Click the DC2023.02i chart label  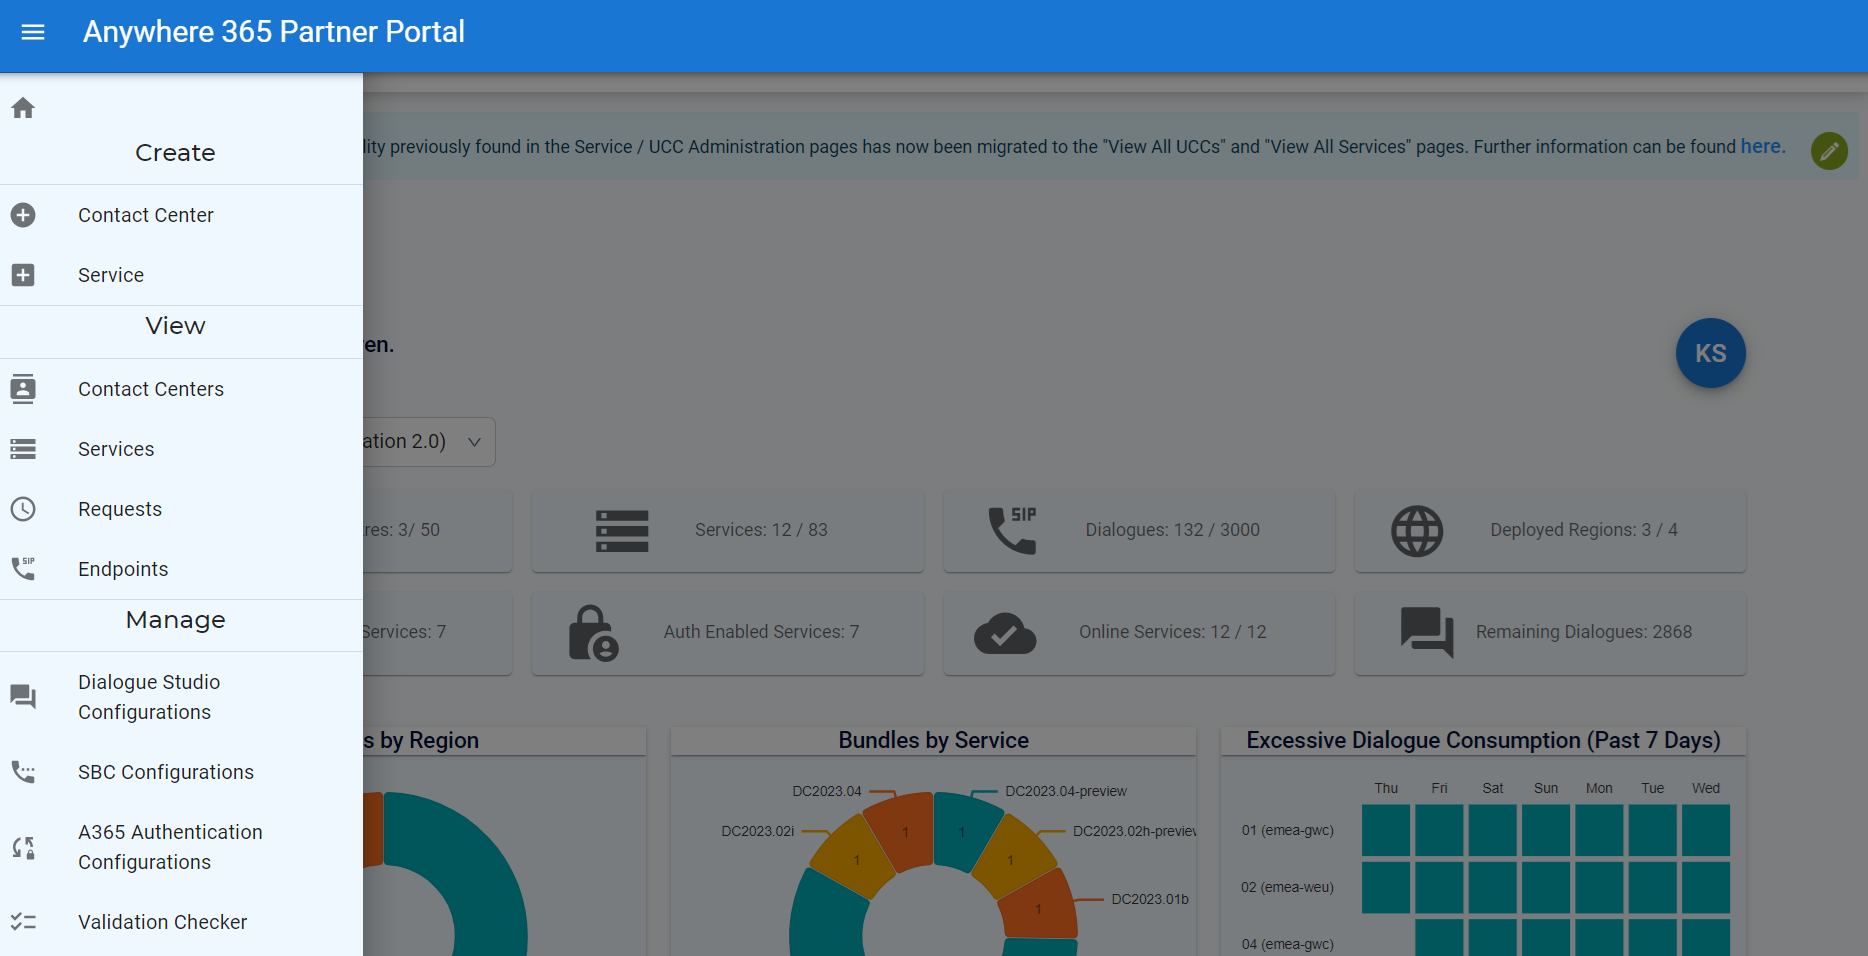point(758,831)
